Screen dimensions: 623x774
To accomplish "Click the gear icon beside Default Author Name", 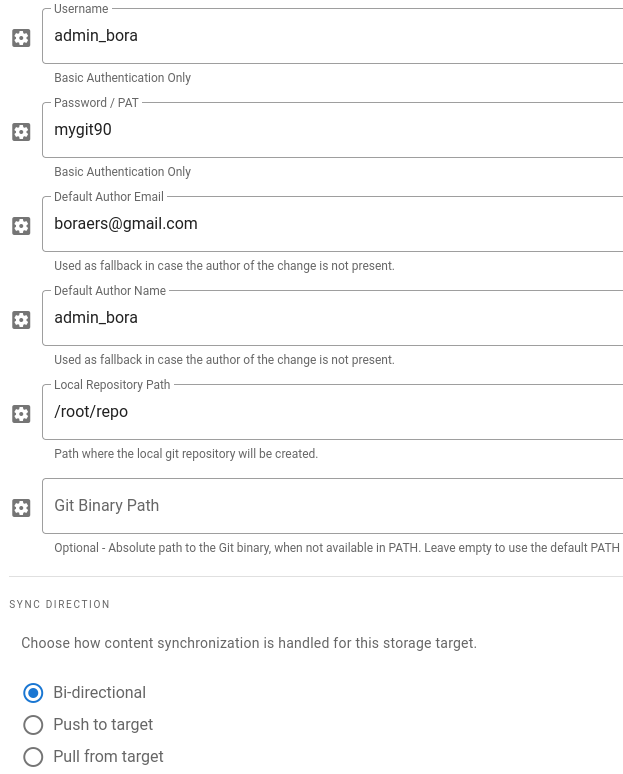I will pos(21,320).
